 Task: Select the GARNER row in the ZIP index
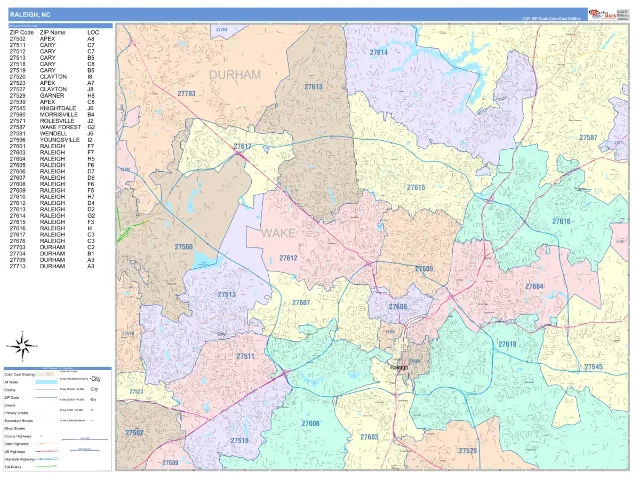click(52, 96)
